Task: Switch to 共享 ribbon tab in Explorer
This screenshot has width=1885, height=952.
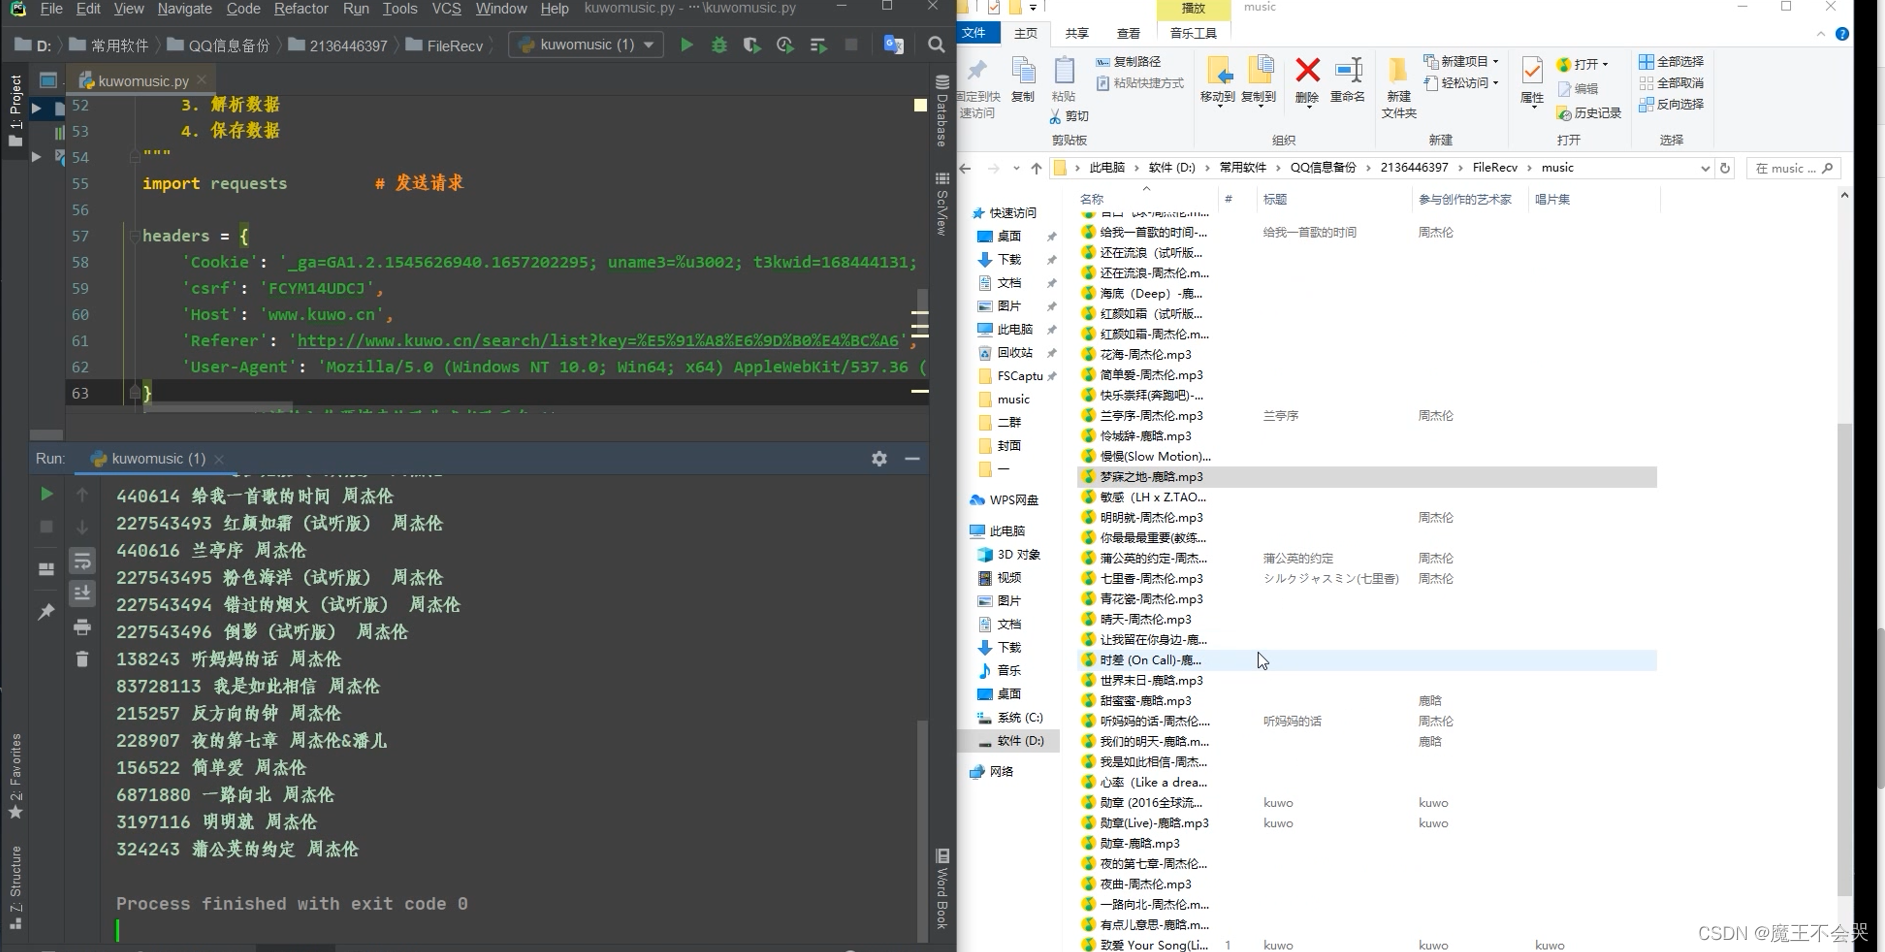Action: pyautogui.click(x=1077, y=33)
